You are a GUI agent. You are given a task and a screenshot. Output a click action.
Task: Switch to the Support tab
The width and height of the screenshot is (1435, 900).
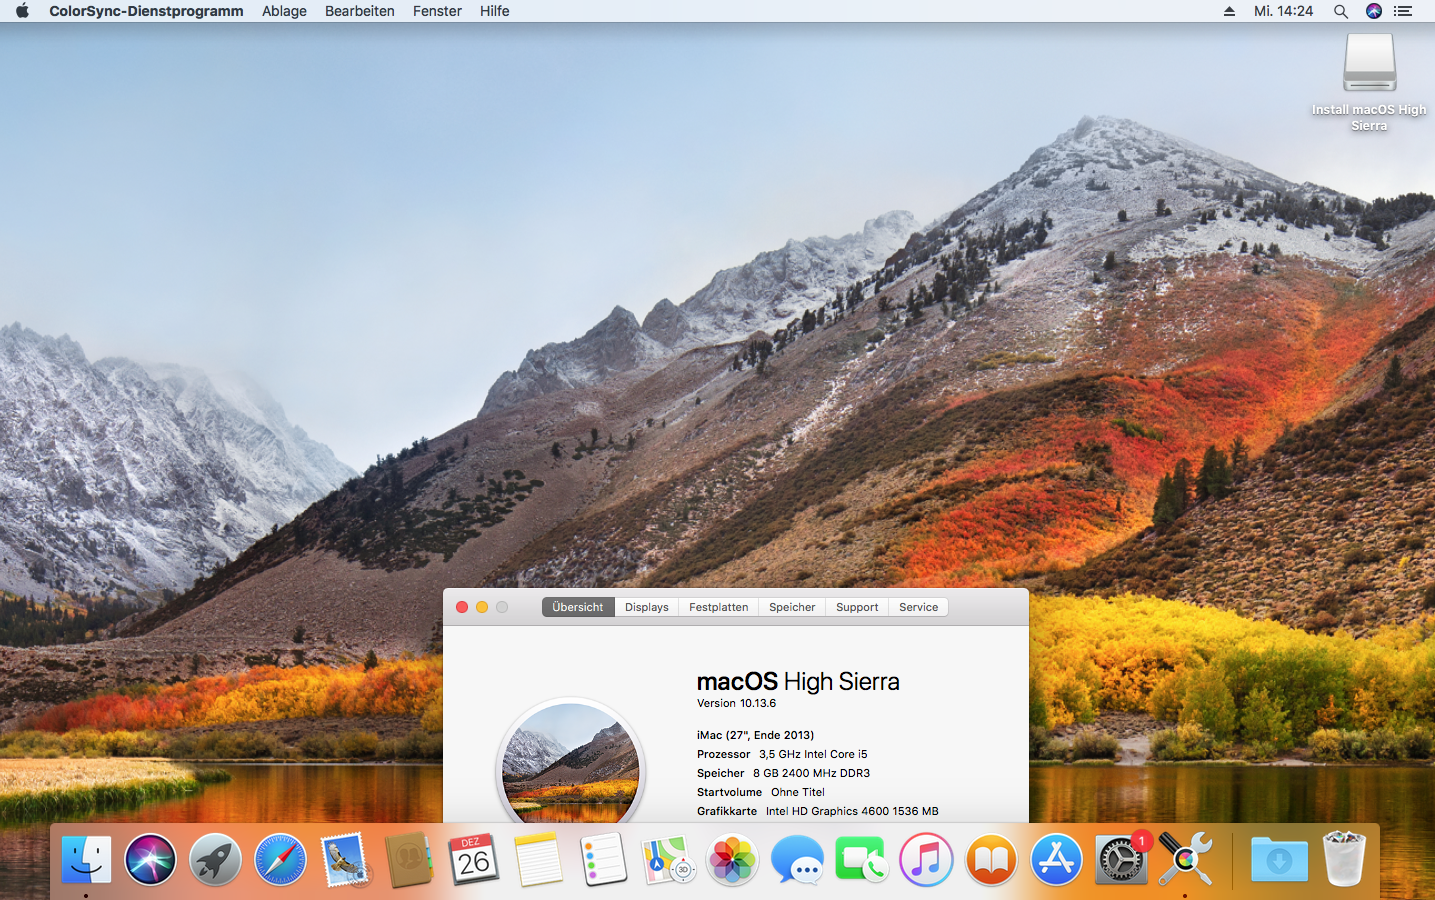(x=857, y=607)
